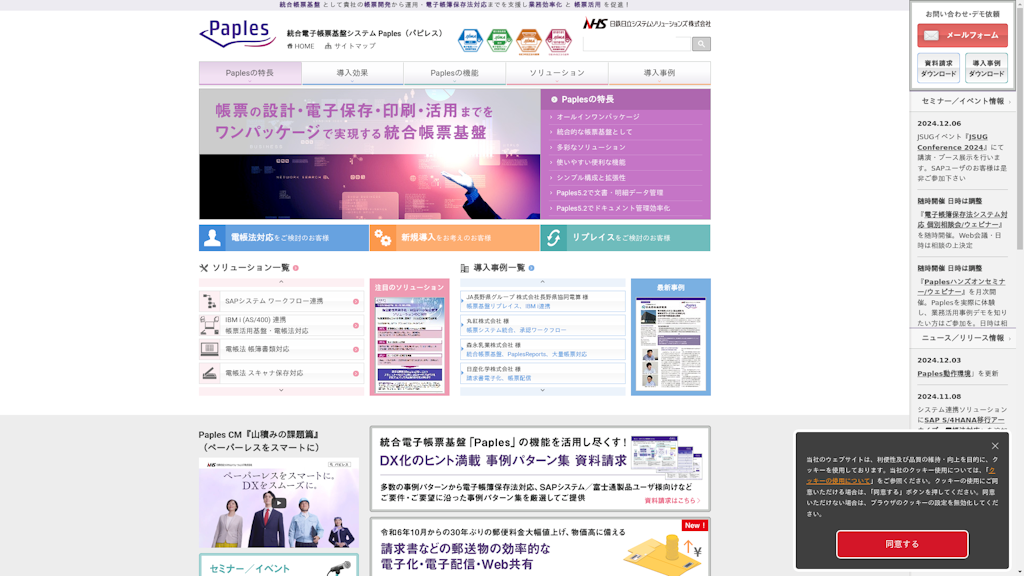
Task: Click the search text input field
Action: click(637, 44)
